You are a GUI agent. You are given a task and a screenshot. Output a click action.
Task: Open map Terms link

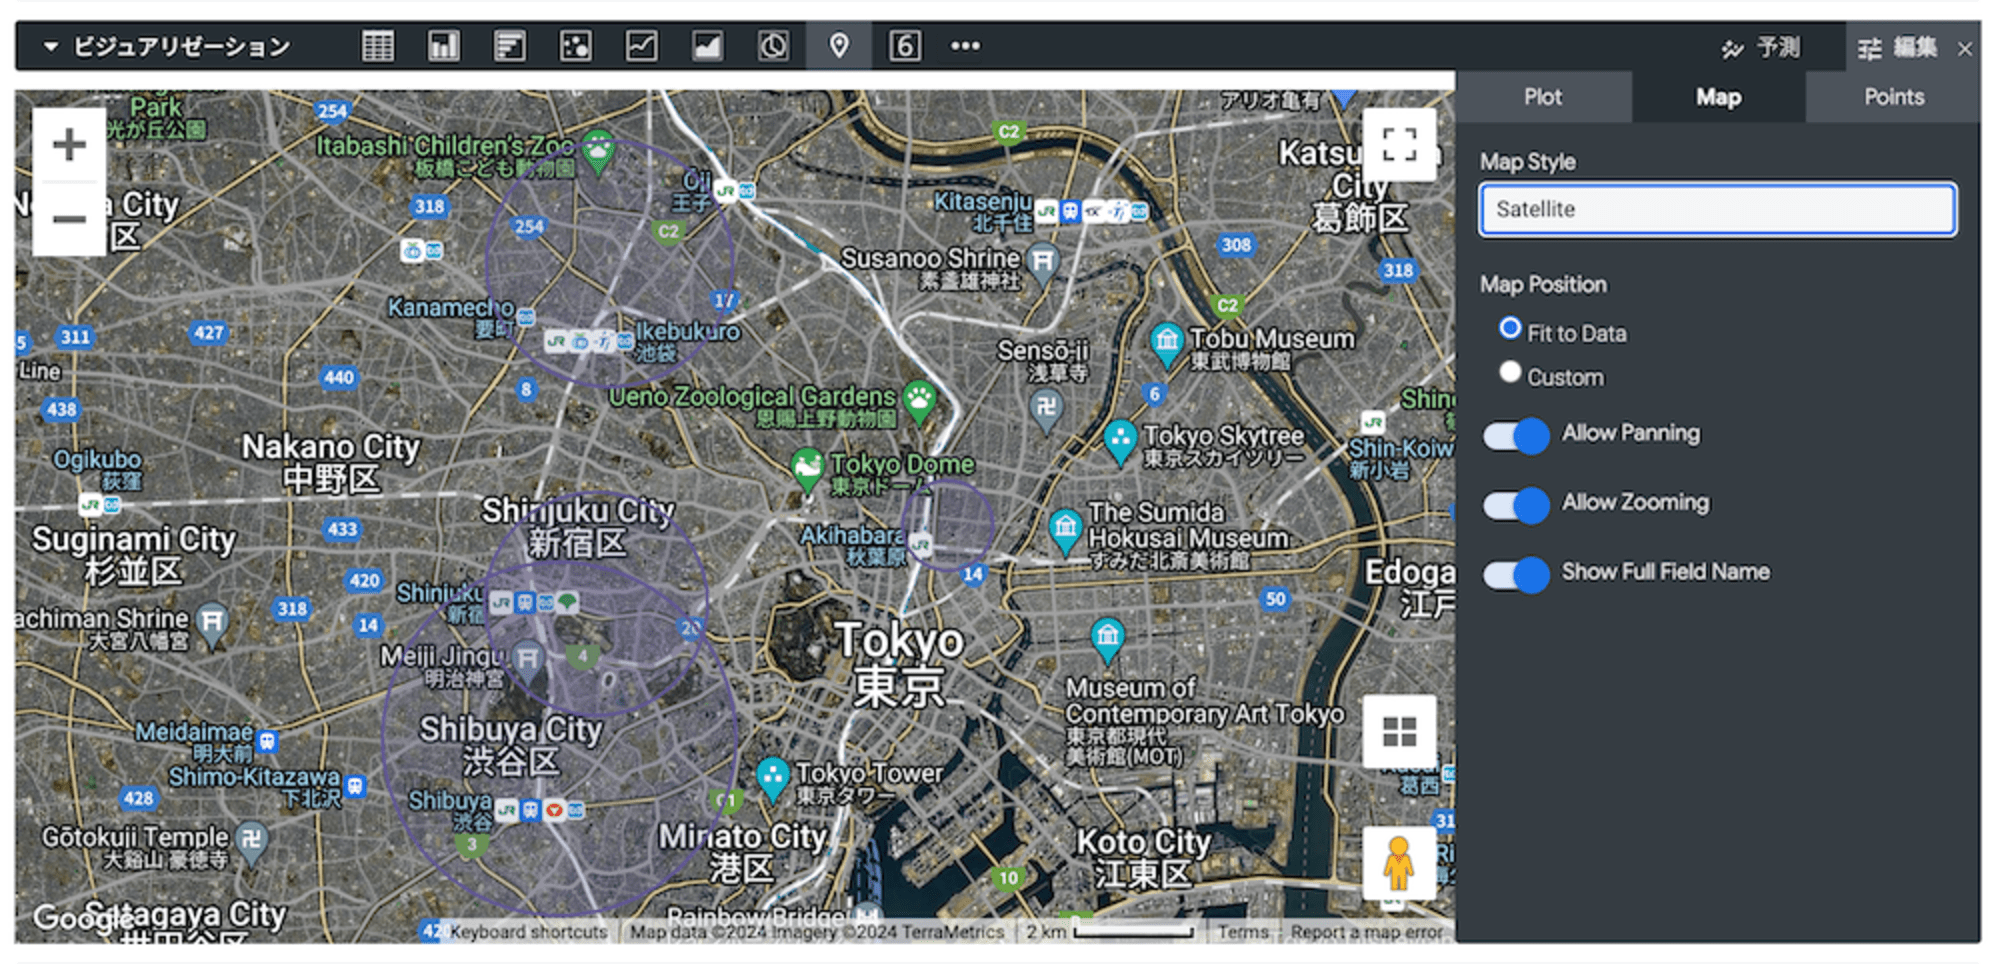1243,932
